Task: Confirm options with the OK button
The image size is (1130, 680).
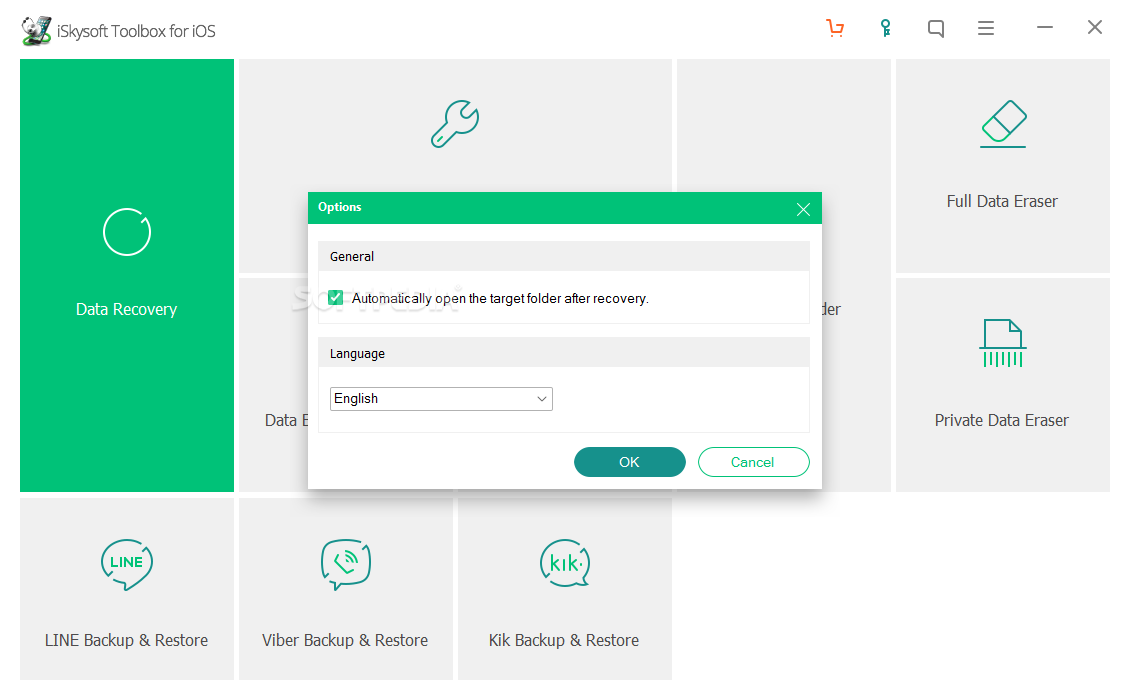Action: click(x=630, y=462)
